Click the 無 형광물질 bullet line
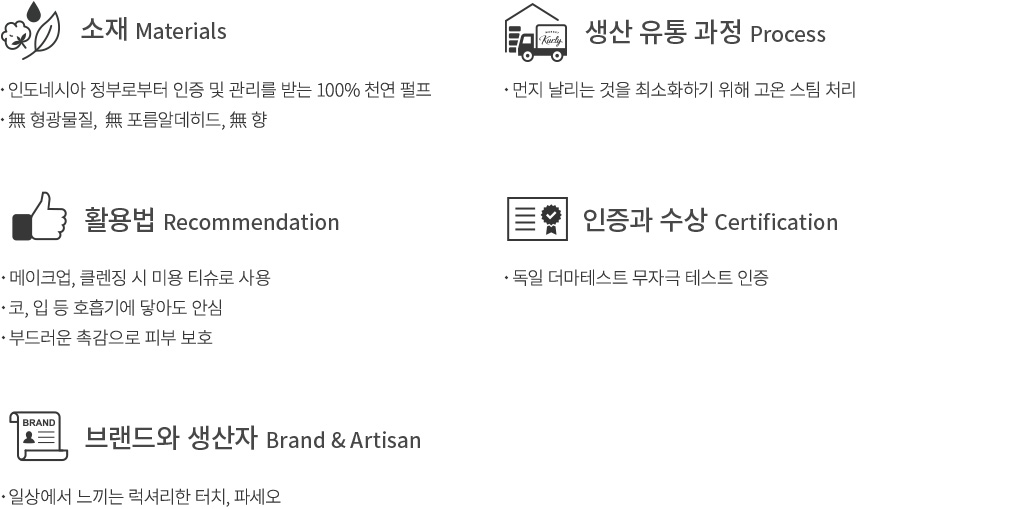The width and height of the screenshot is (1010, 509). tap(134, 120)
